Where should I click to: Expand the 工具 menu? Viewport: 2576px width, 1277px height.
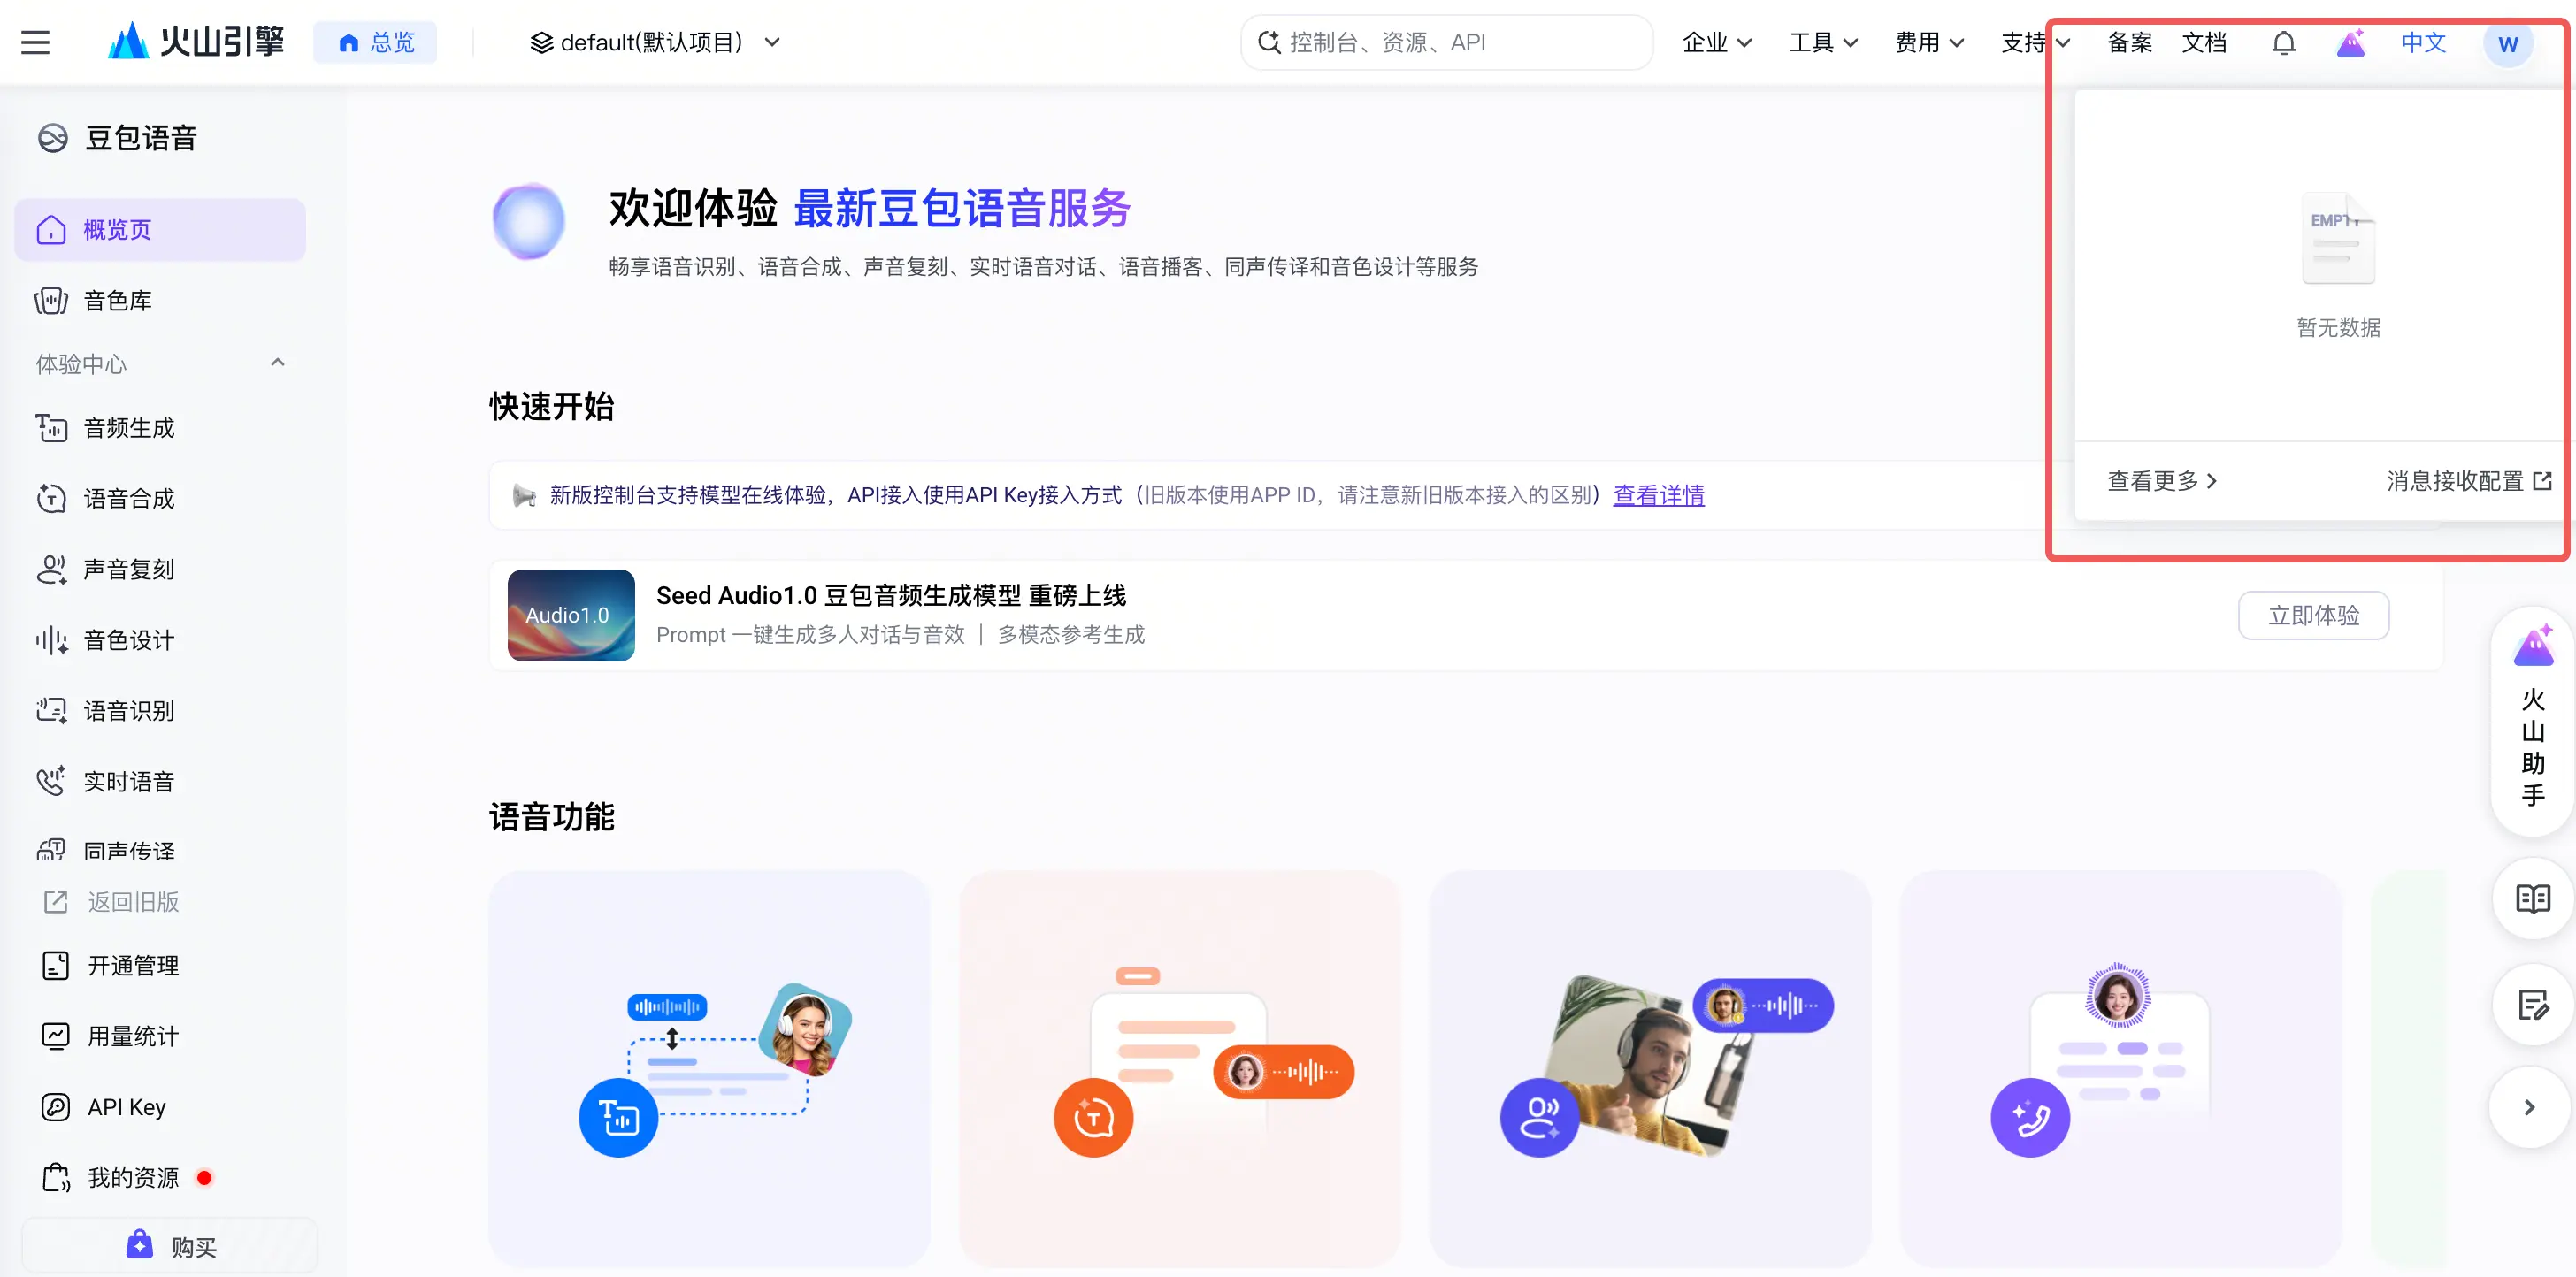pyautogui.click(x=1823, y=42)
